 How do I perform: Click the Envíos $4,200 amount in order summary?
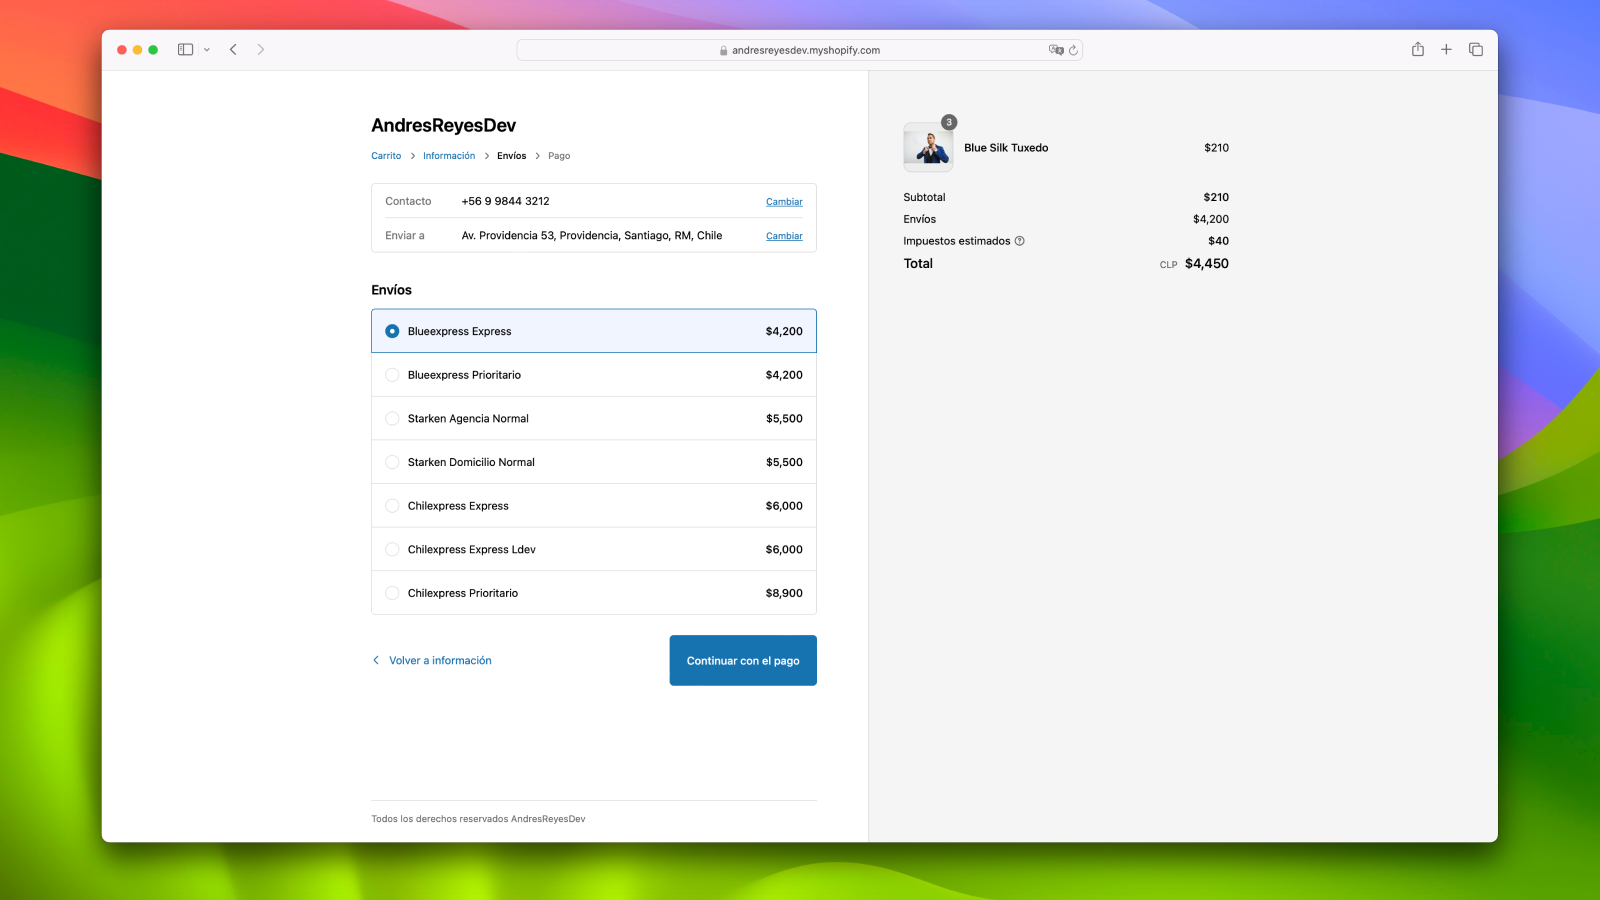click(1210, 219)
